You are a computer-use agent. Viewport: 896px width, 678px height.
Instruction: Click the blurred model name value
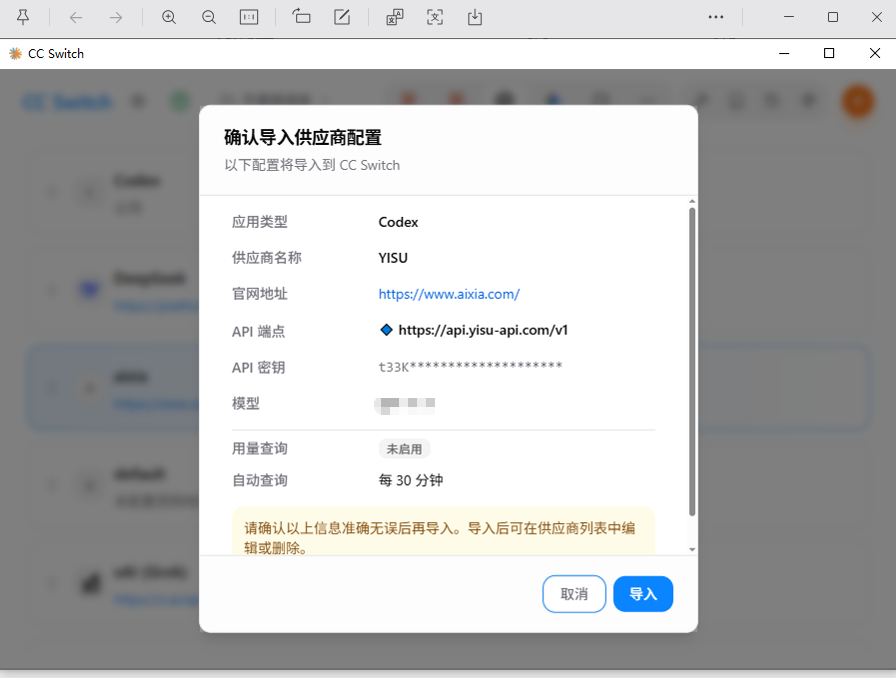(405, 405)
